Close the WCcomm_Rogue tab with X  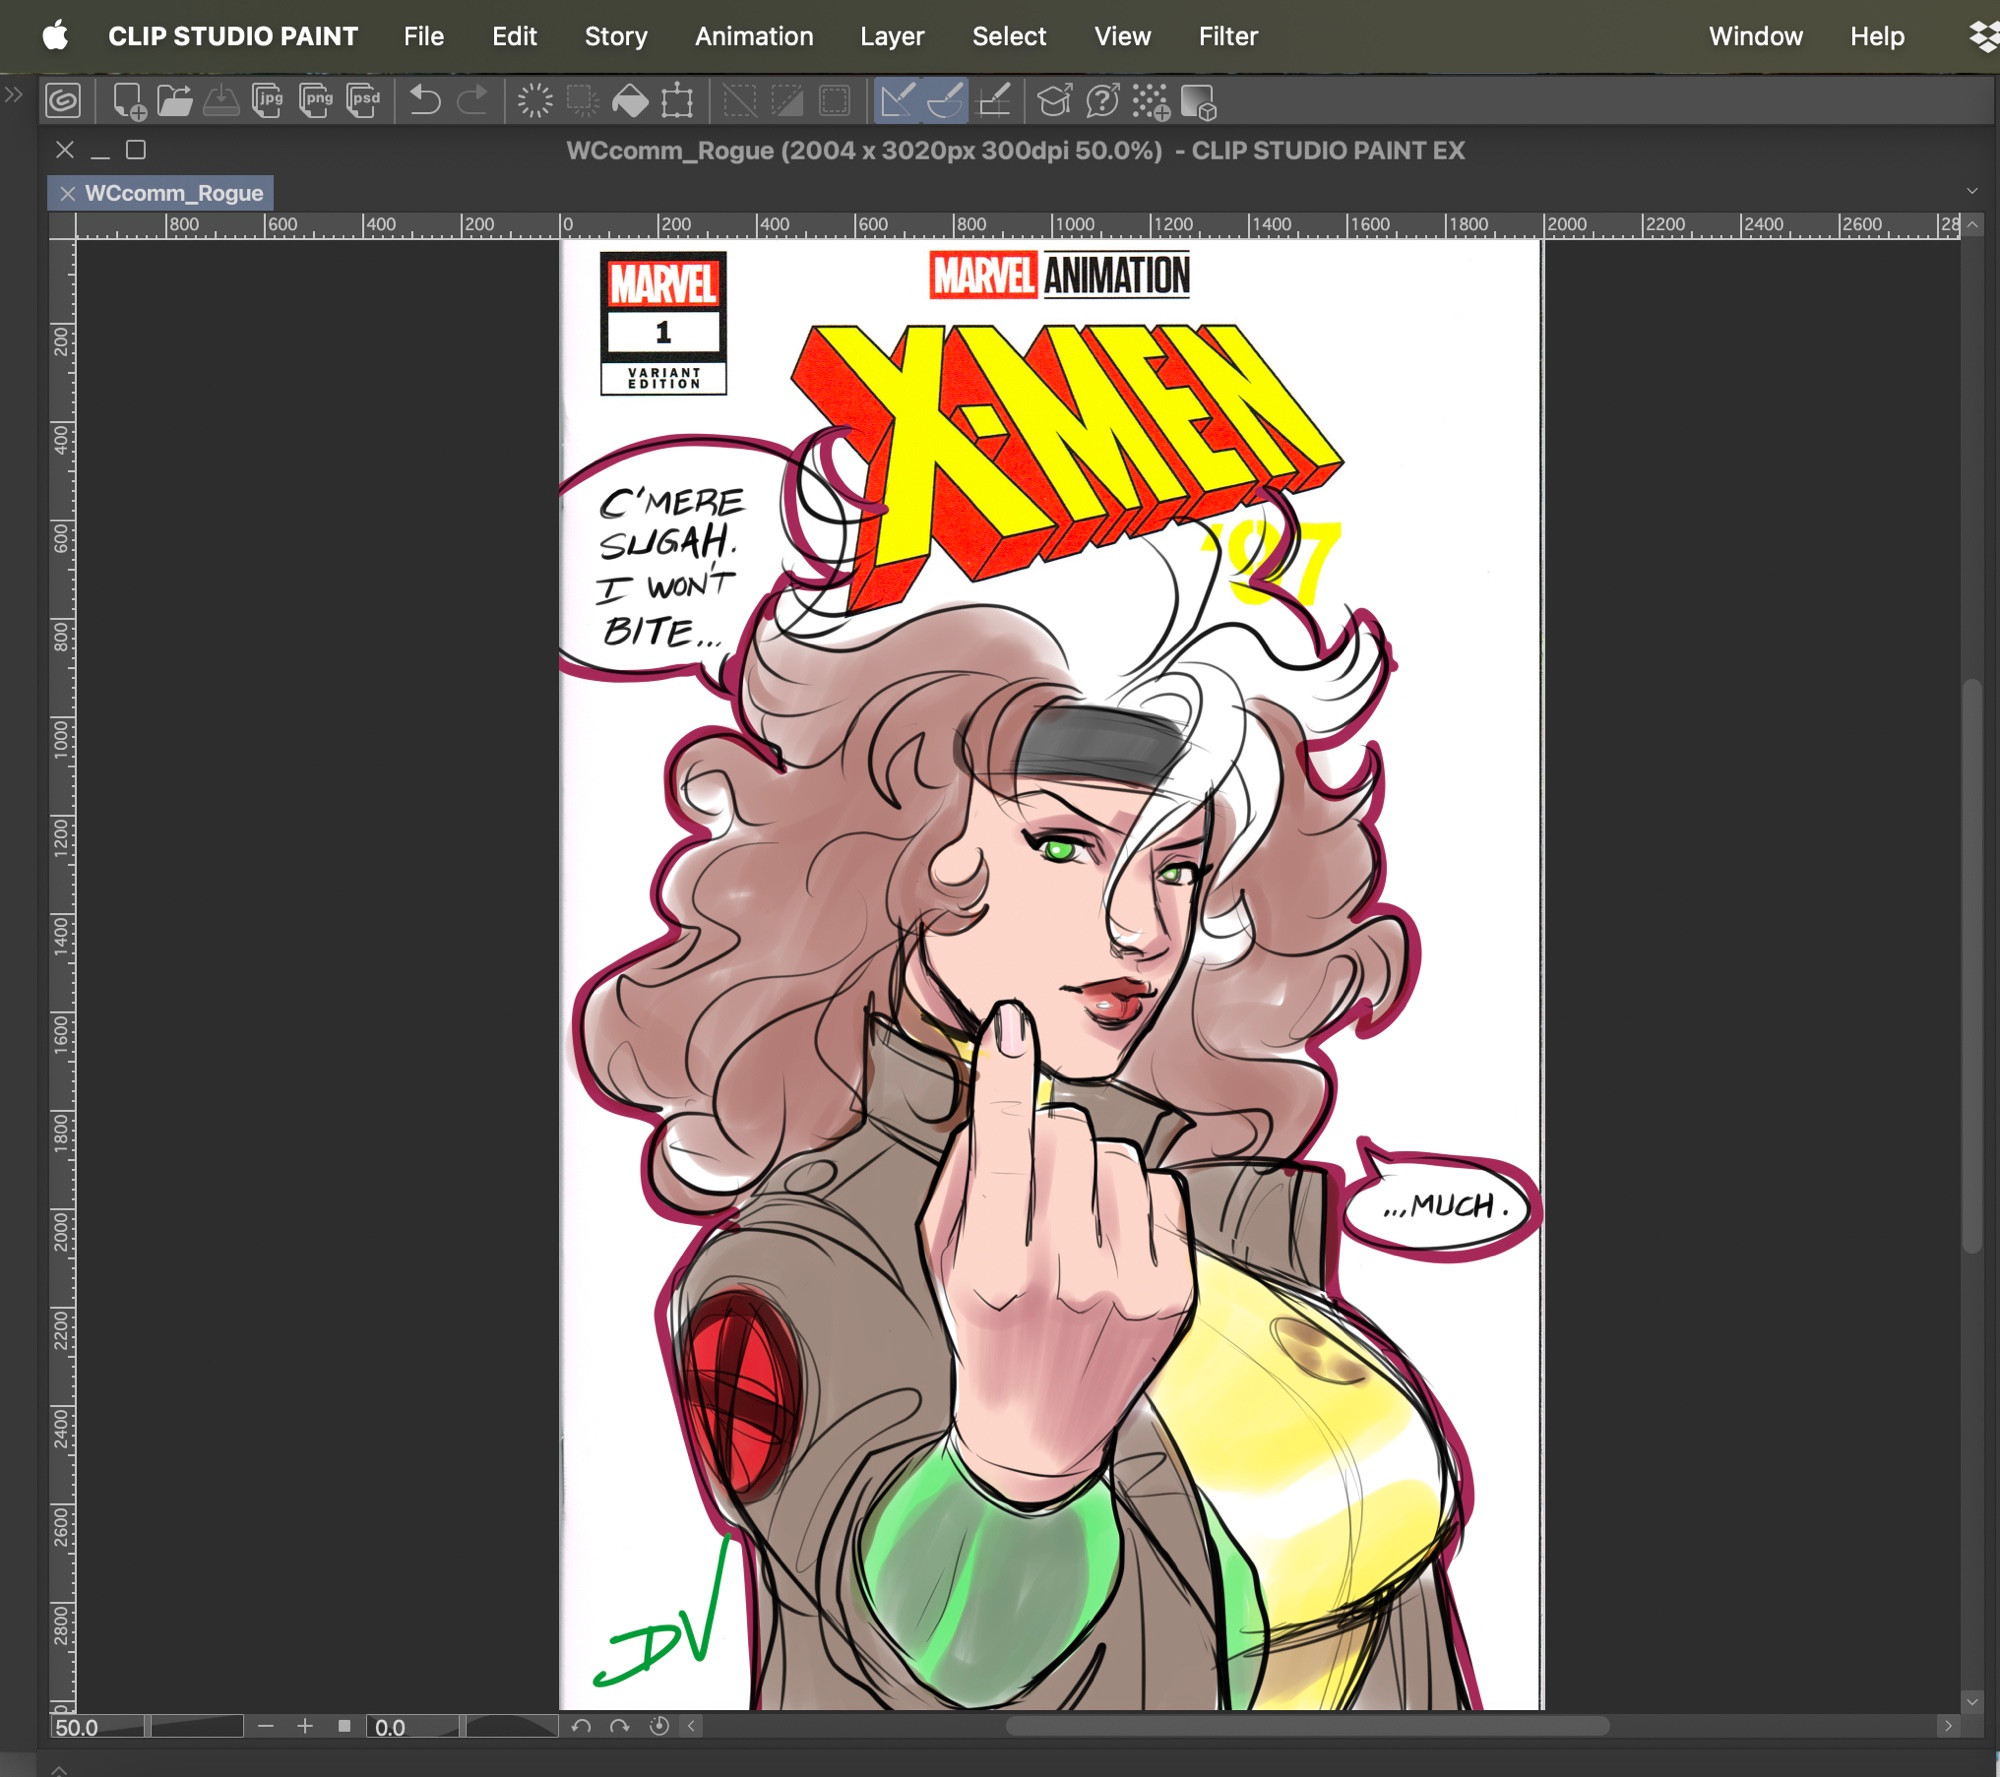click(x=67, y=193)
